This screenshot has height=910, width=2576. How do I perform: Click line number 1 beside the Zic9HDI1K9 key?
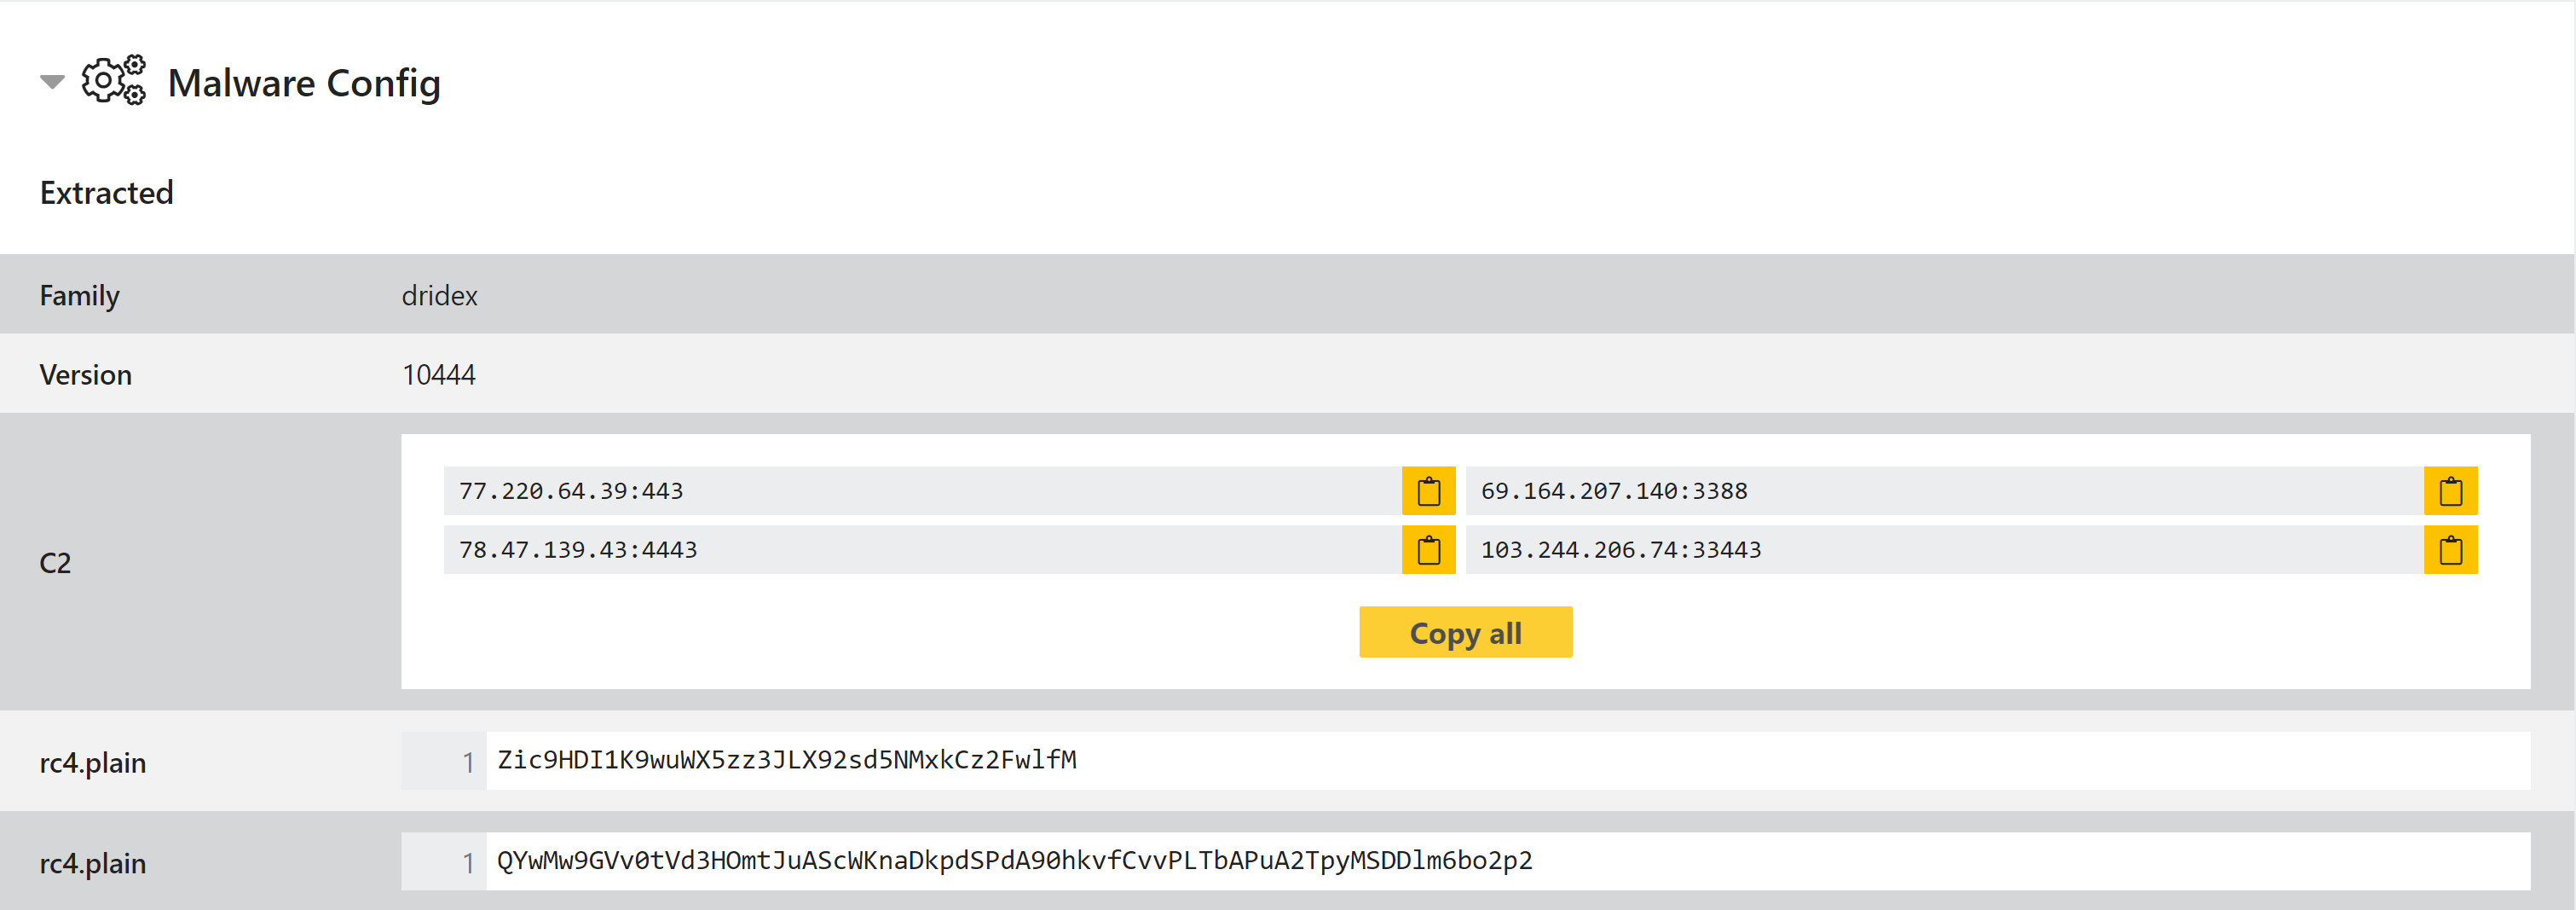point(468,763)
